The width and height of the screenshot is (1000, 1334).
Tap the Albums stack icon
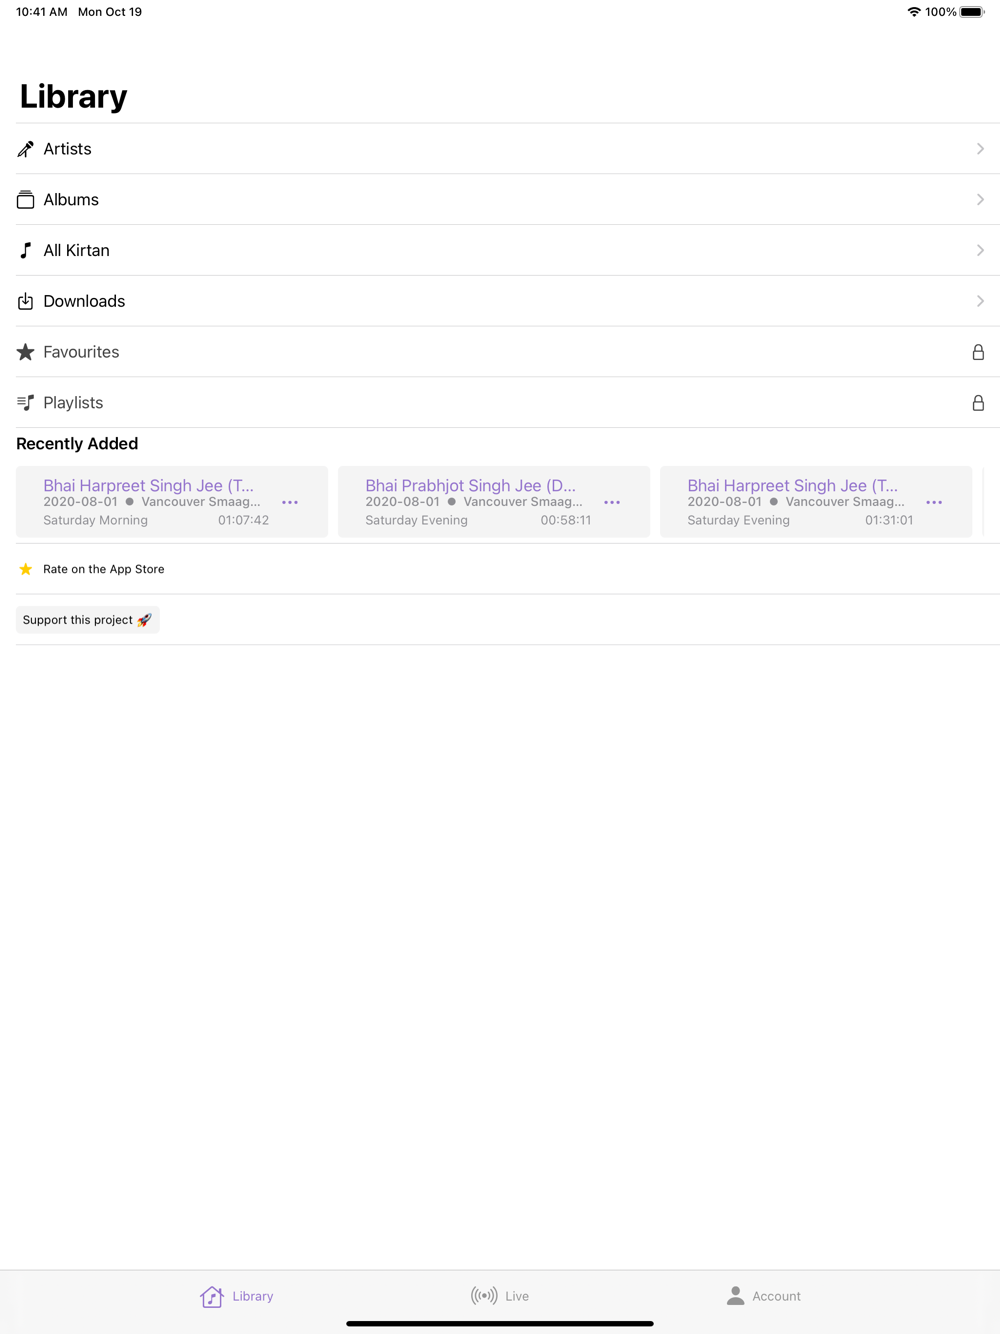click(26, 200)
